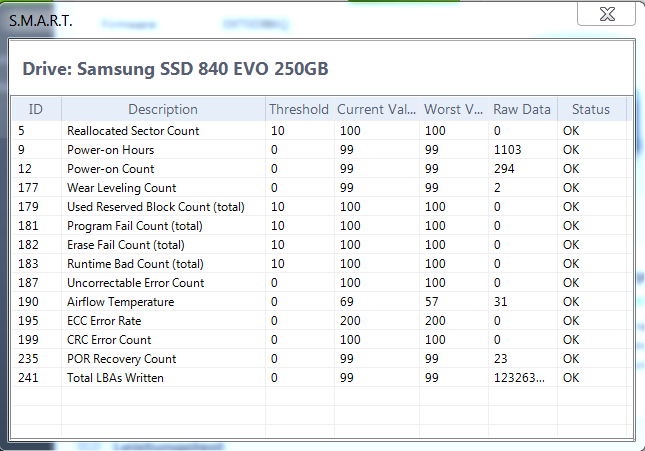Select Runtime Bad Count (total) row

(x=320, y=264)
